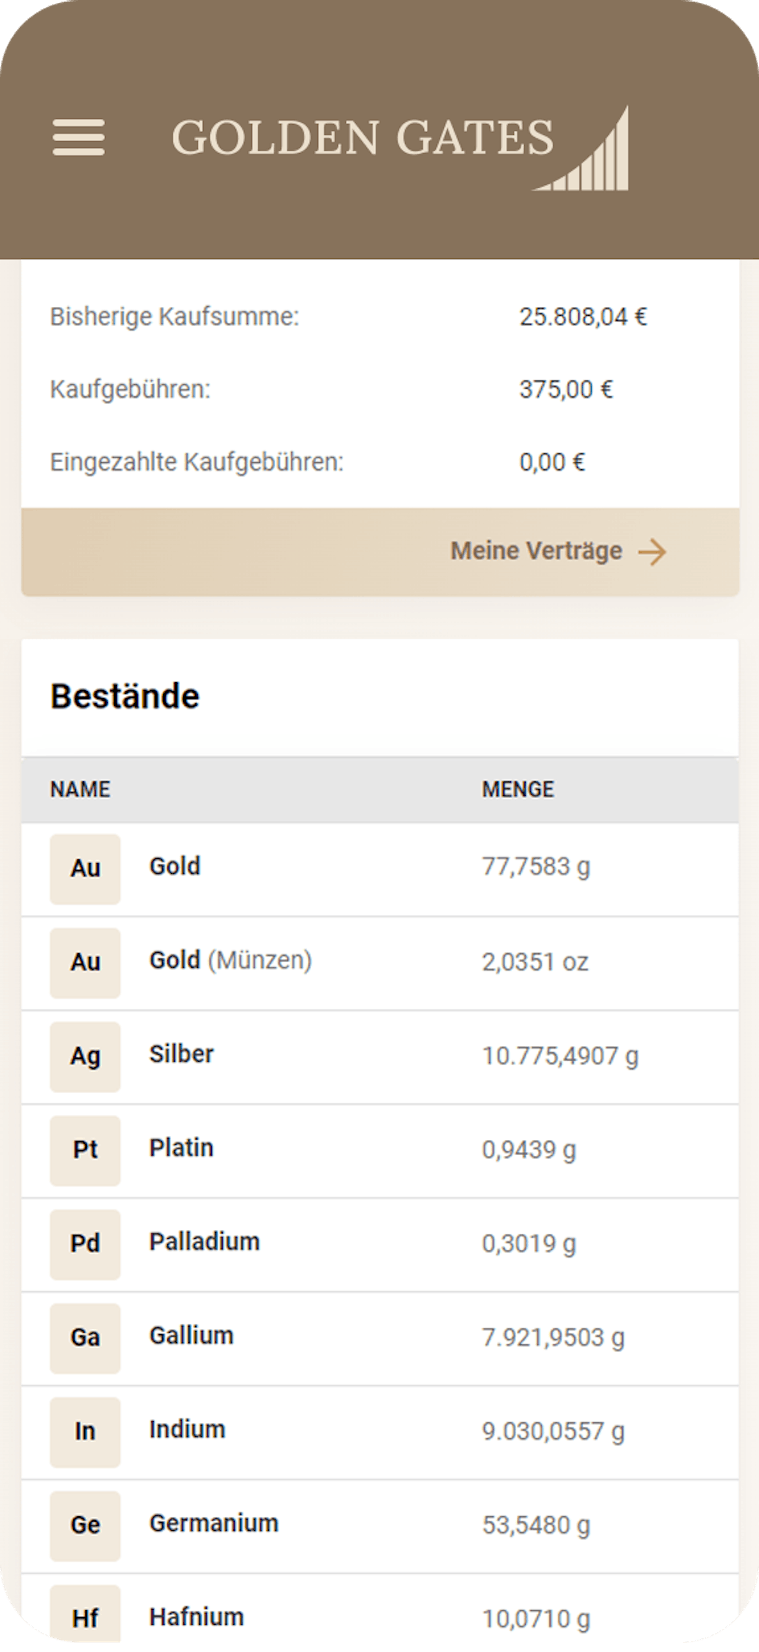This screenshot has width=759, height=1652.
Task: Click the Ga Gallium symbol badge
Action: 85,1338
